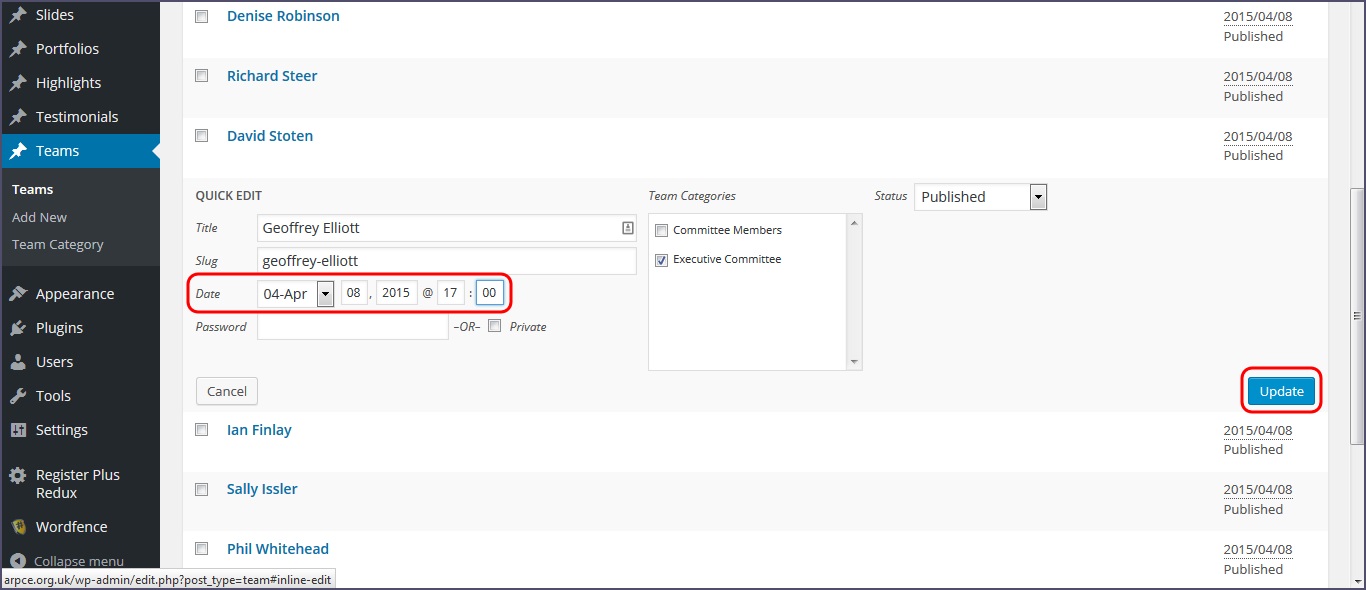Image resolution: width=1366 pixels, height=590 pixels.
Task: Open the Team Category submenu item
Action: [57, 244]
